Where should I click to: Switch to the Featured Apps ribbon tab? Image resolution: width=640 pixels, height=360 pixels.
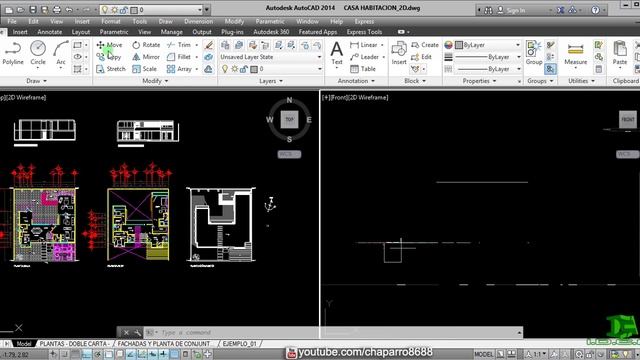point(318,32)
